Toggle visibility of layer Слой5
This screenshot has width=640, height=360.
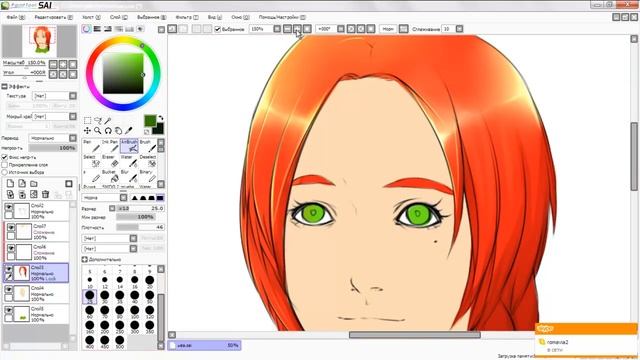click(9, 310)
